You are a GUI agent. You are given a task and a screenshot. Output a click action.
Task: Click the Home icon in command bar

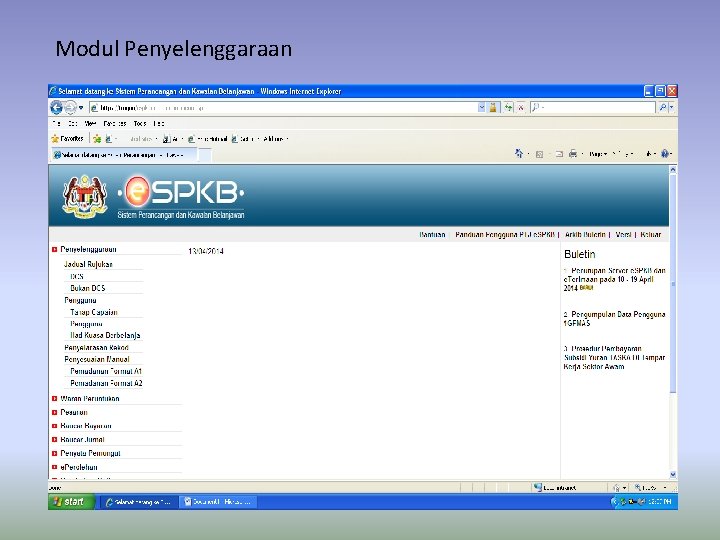[x=519, y=153]
